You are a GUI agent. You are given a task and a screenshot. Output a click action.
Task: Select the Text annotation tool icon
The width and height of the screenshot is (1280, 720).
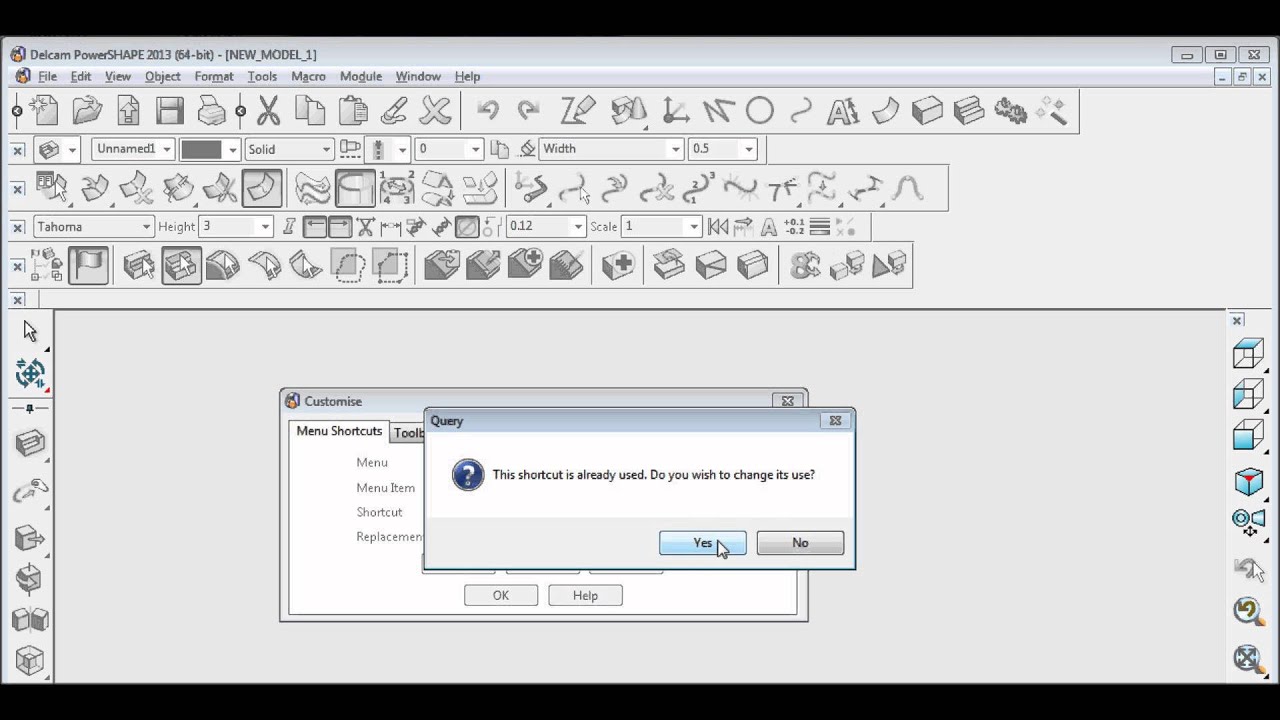(843, 110)
